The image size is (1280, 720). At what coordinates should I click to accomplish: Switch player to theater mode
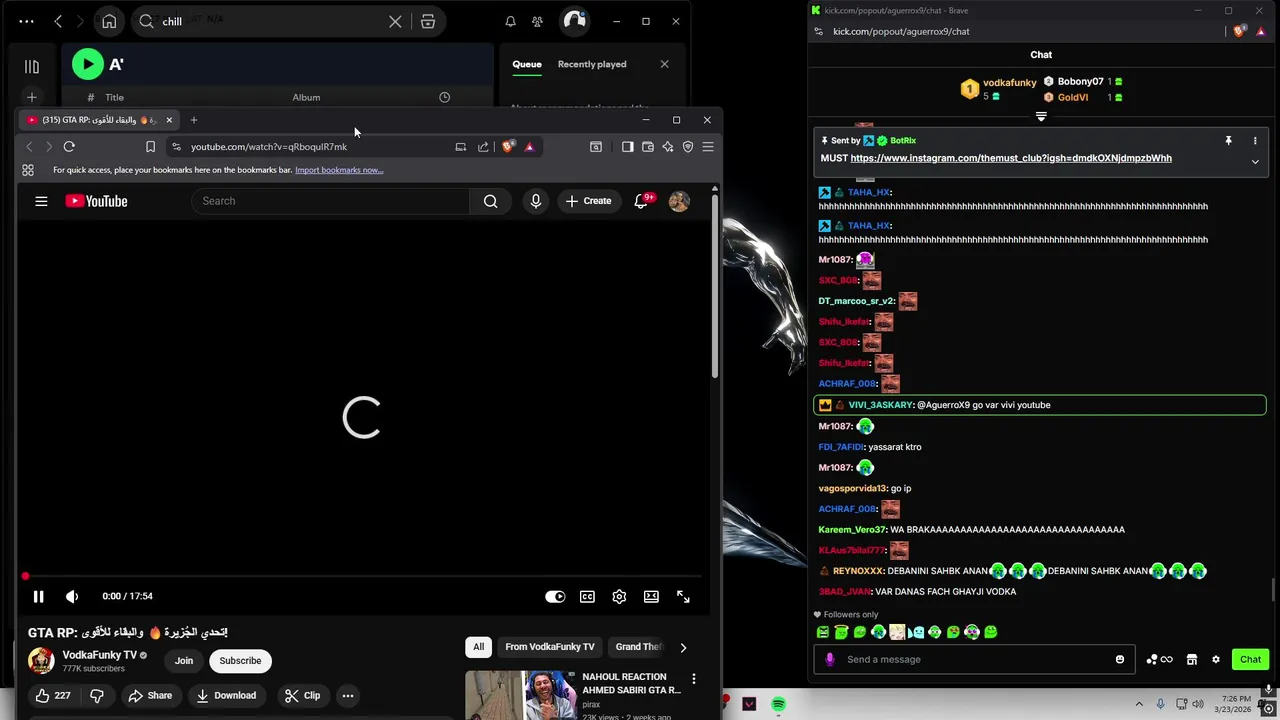click(x=651, y=596)
